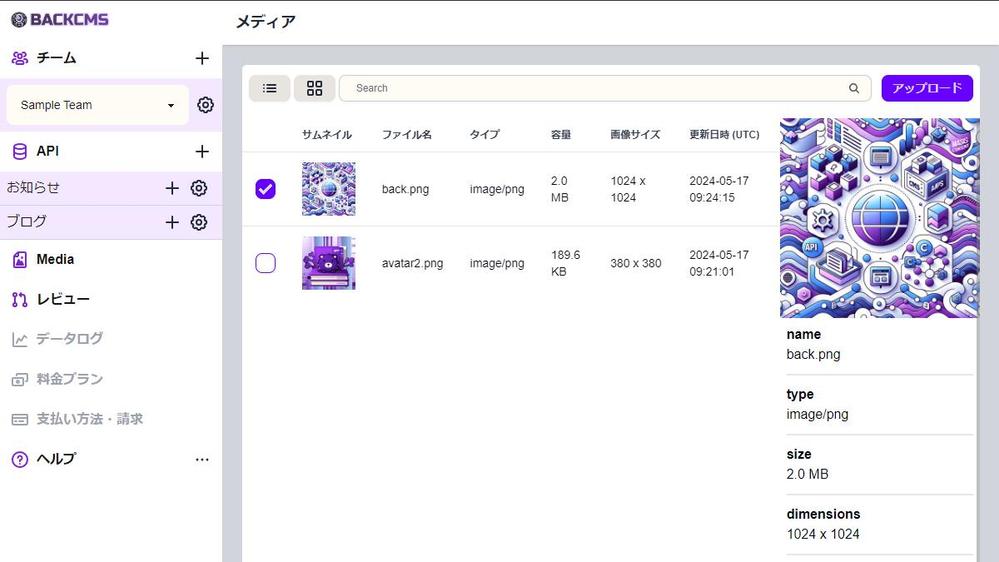The height and width of the screenshot is (562, 999).
Task: Click the details panel name value back.png
Action: (x=813, y=354)
